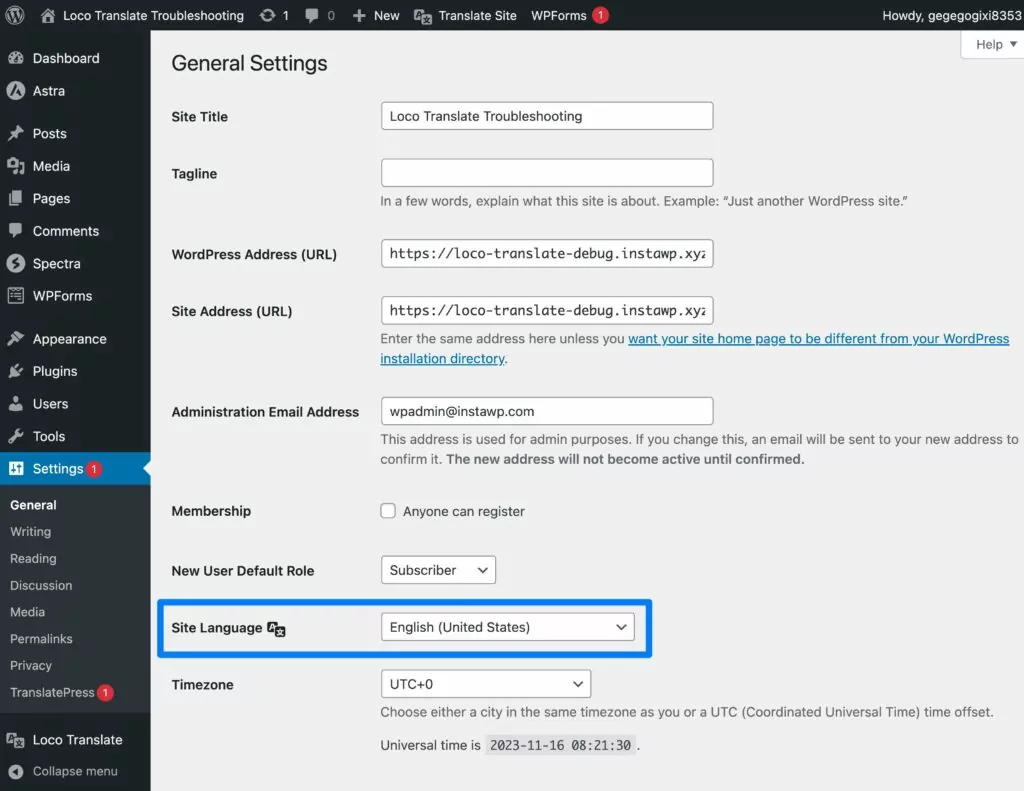Click the Spectra logo icon

[x=16, y=263]
